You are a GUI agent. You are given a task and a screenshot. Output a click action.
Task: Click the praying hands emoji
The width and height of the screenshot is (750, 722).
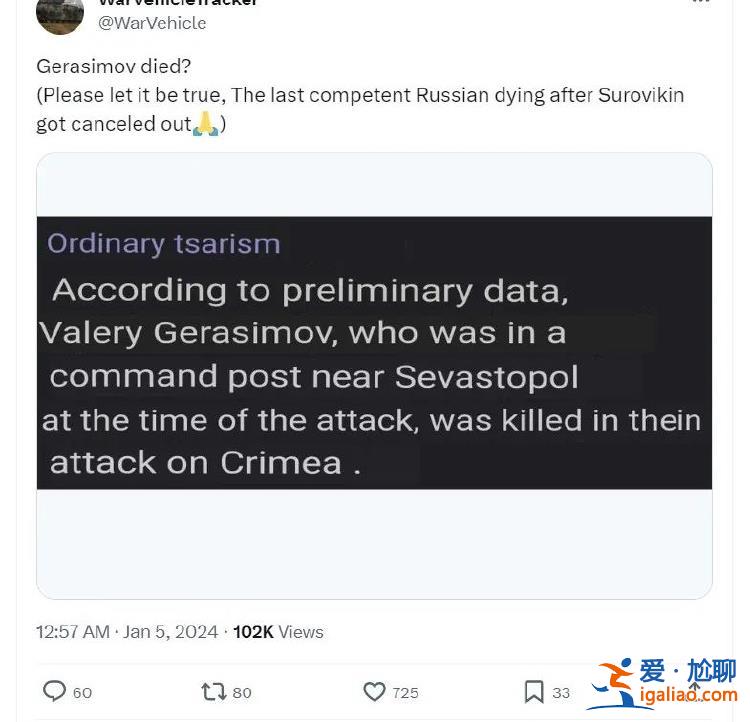(205, 125)
